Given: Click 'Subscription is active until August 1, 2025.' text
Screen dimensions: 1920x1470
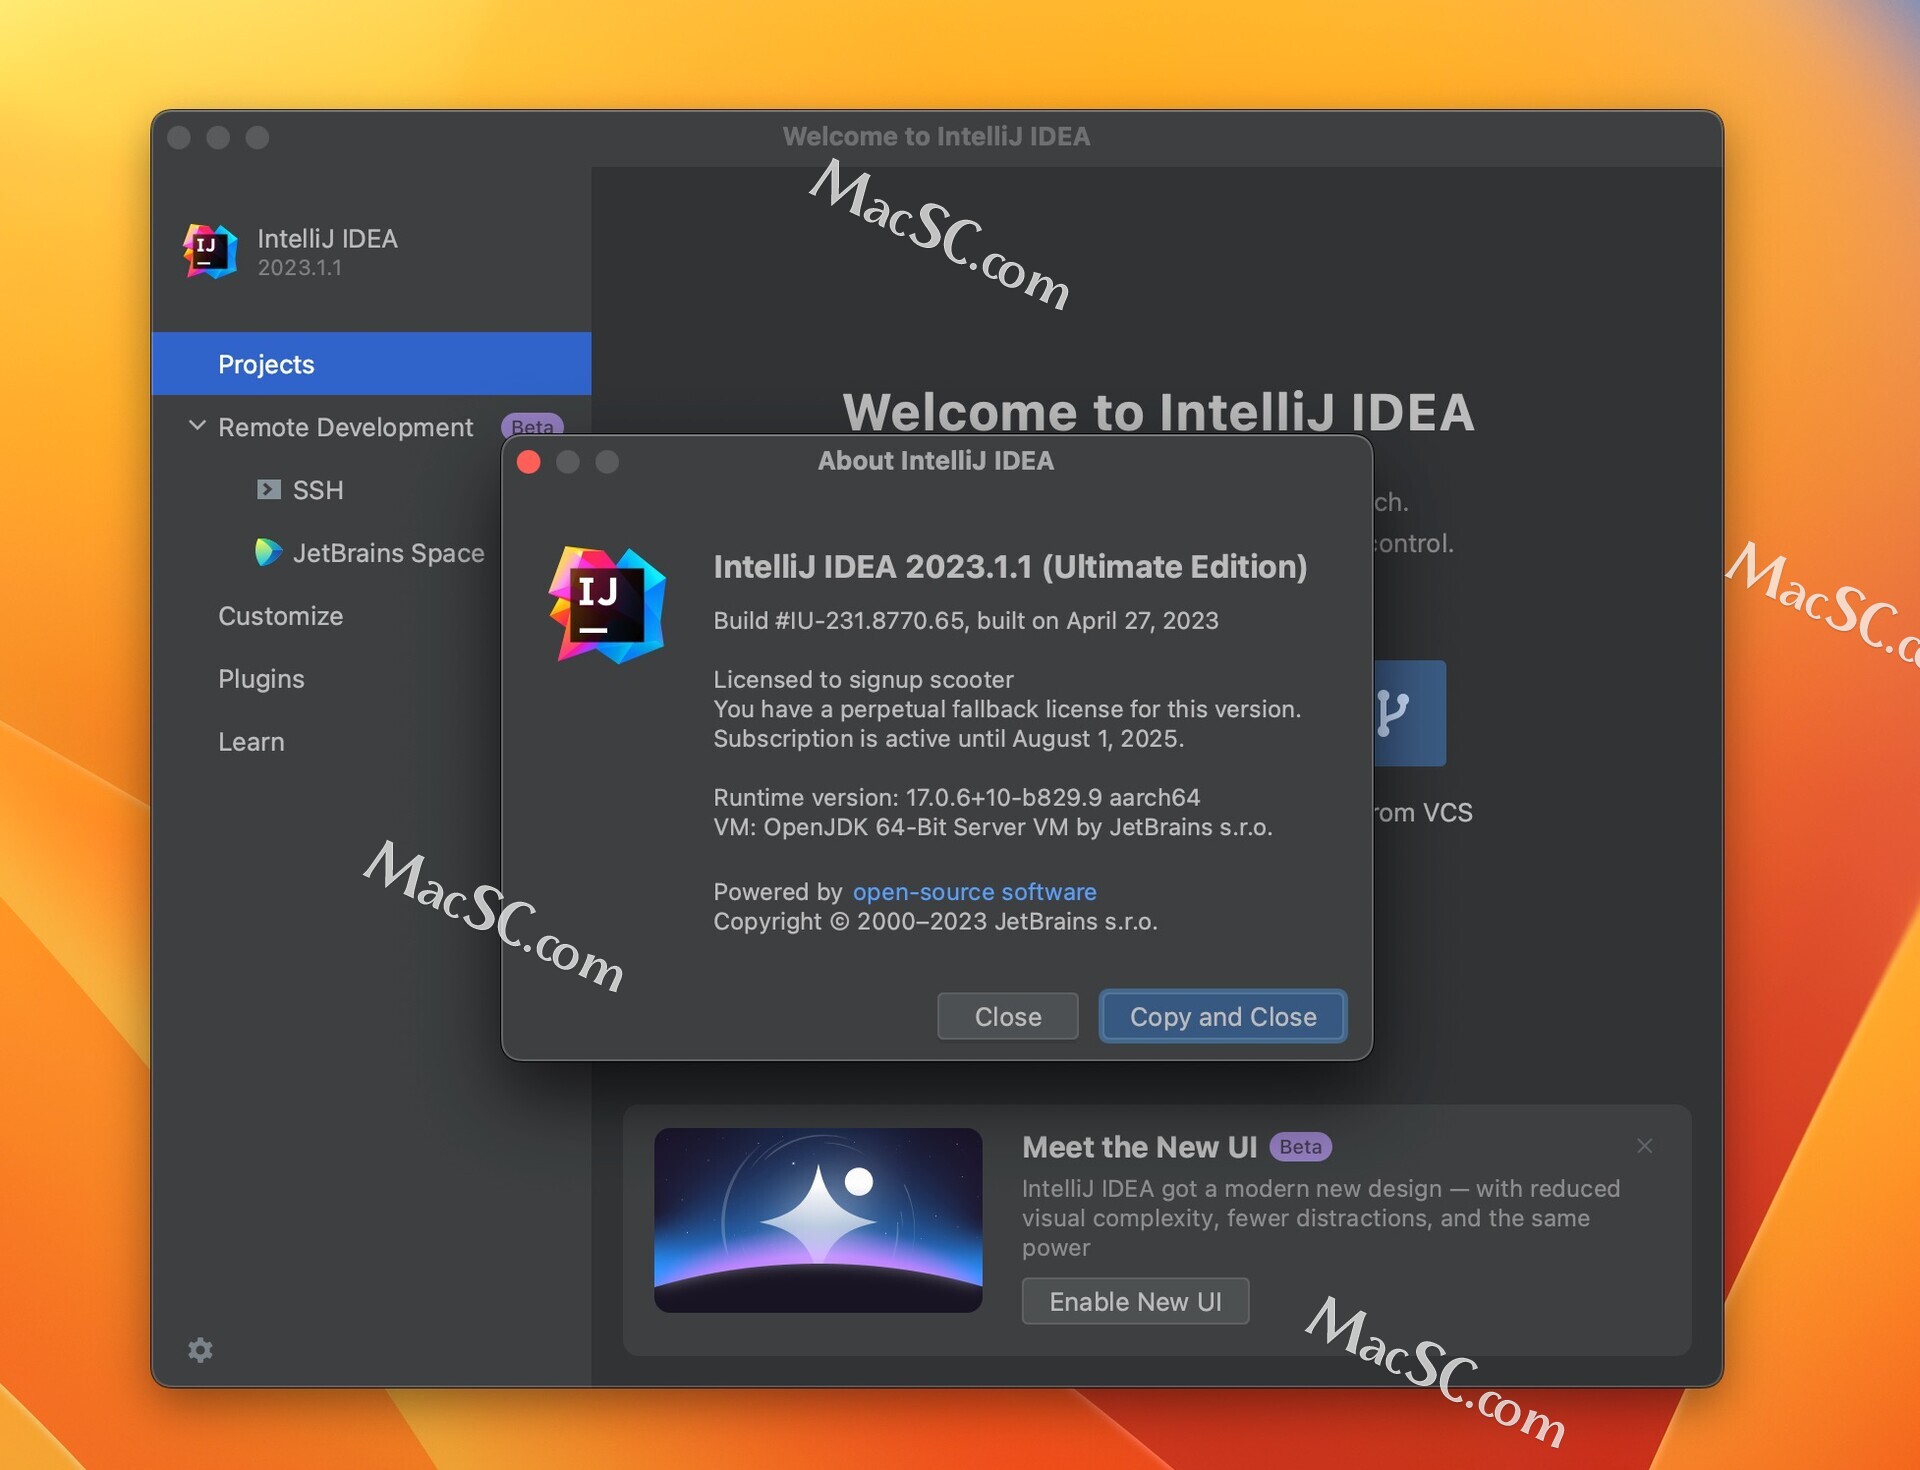Looking at the screenshot, I should 948,738.
